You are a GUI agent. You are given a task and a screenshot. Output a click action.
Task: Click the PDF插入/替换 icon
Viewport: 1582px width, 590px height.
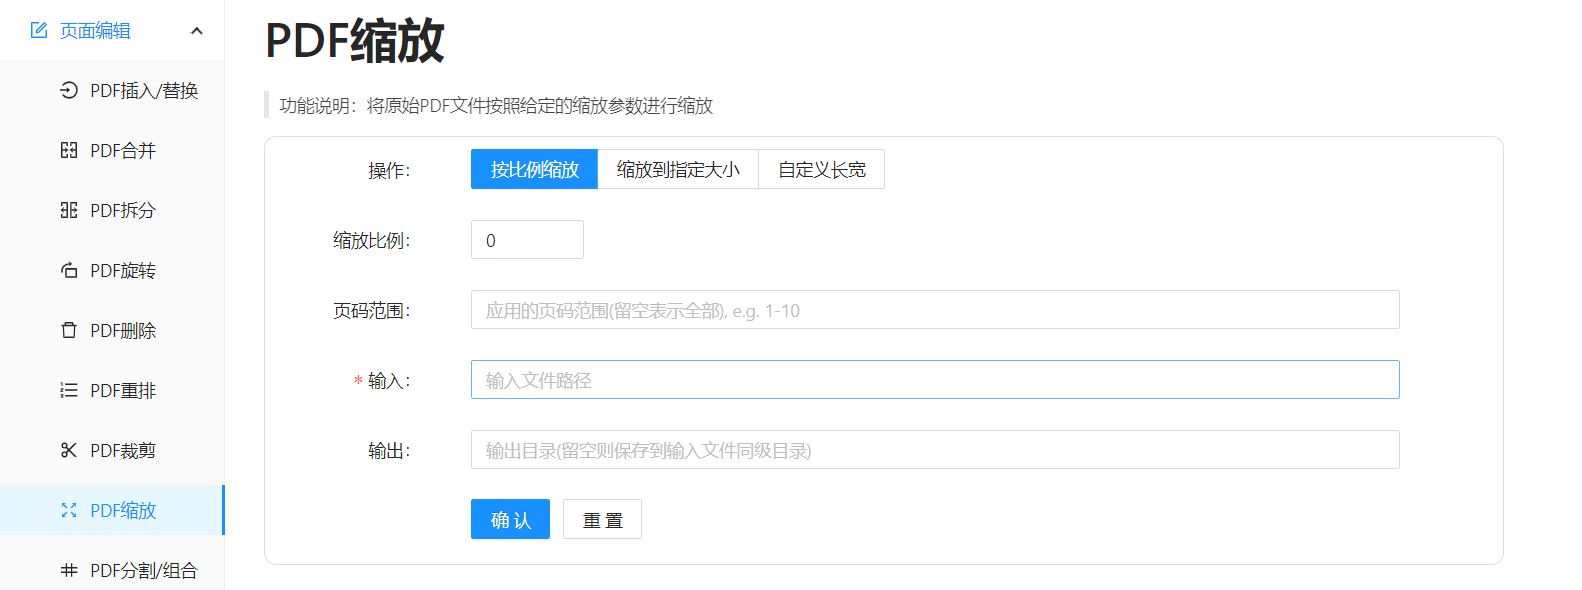(x=69, y=90)
